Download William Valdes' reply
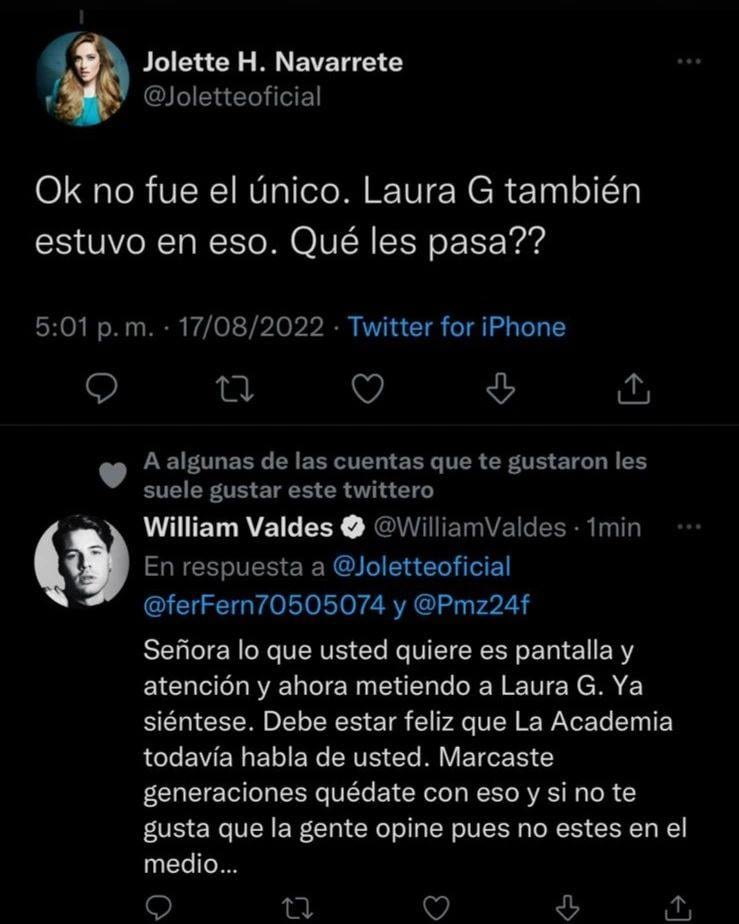739x924 pixels. (x=567, y=907)
